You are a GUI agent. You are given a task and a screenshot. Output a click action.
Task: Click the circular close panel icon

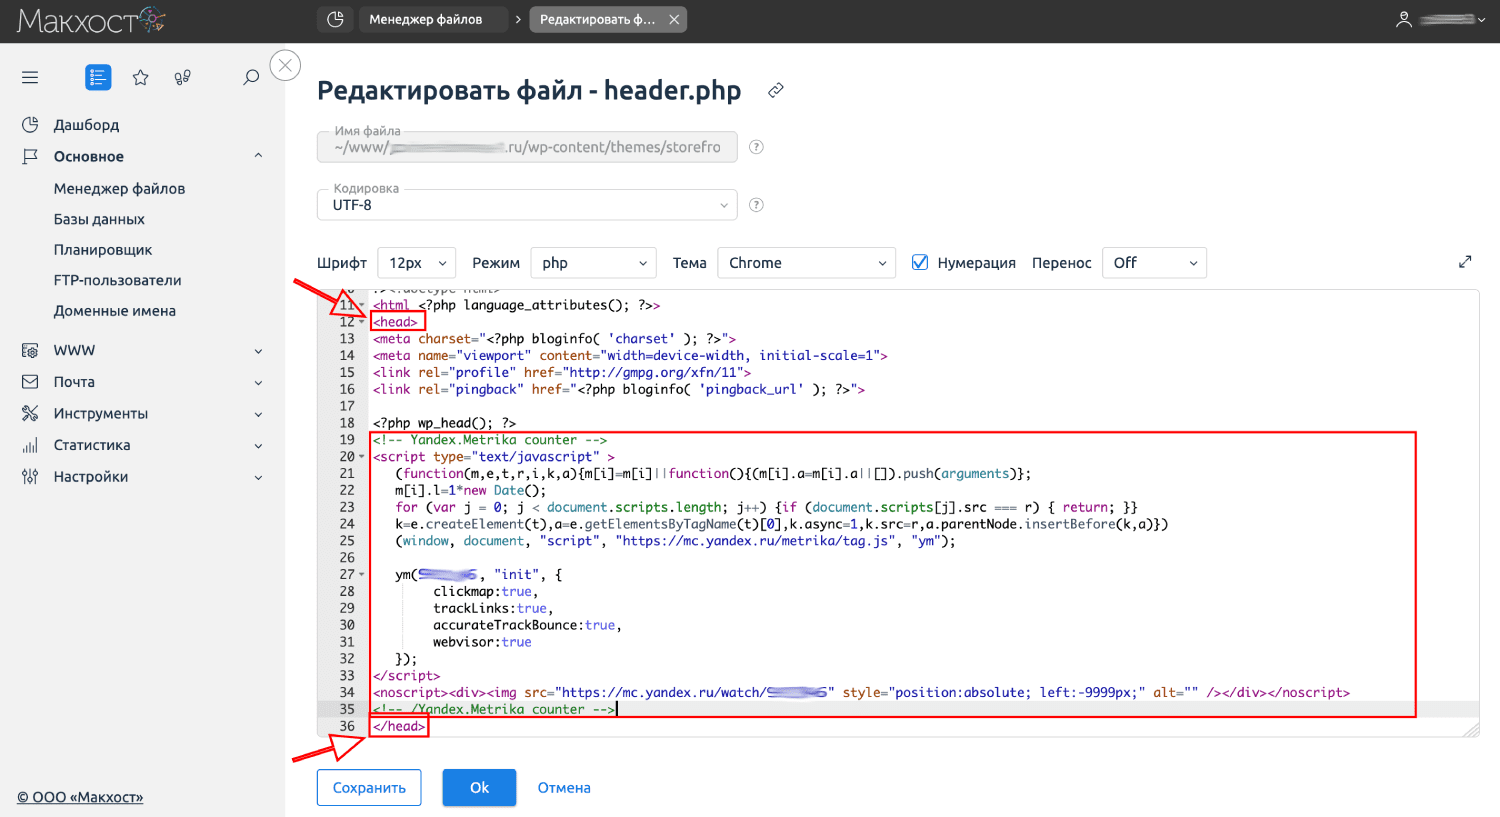click(285, 66)
